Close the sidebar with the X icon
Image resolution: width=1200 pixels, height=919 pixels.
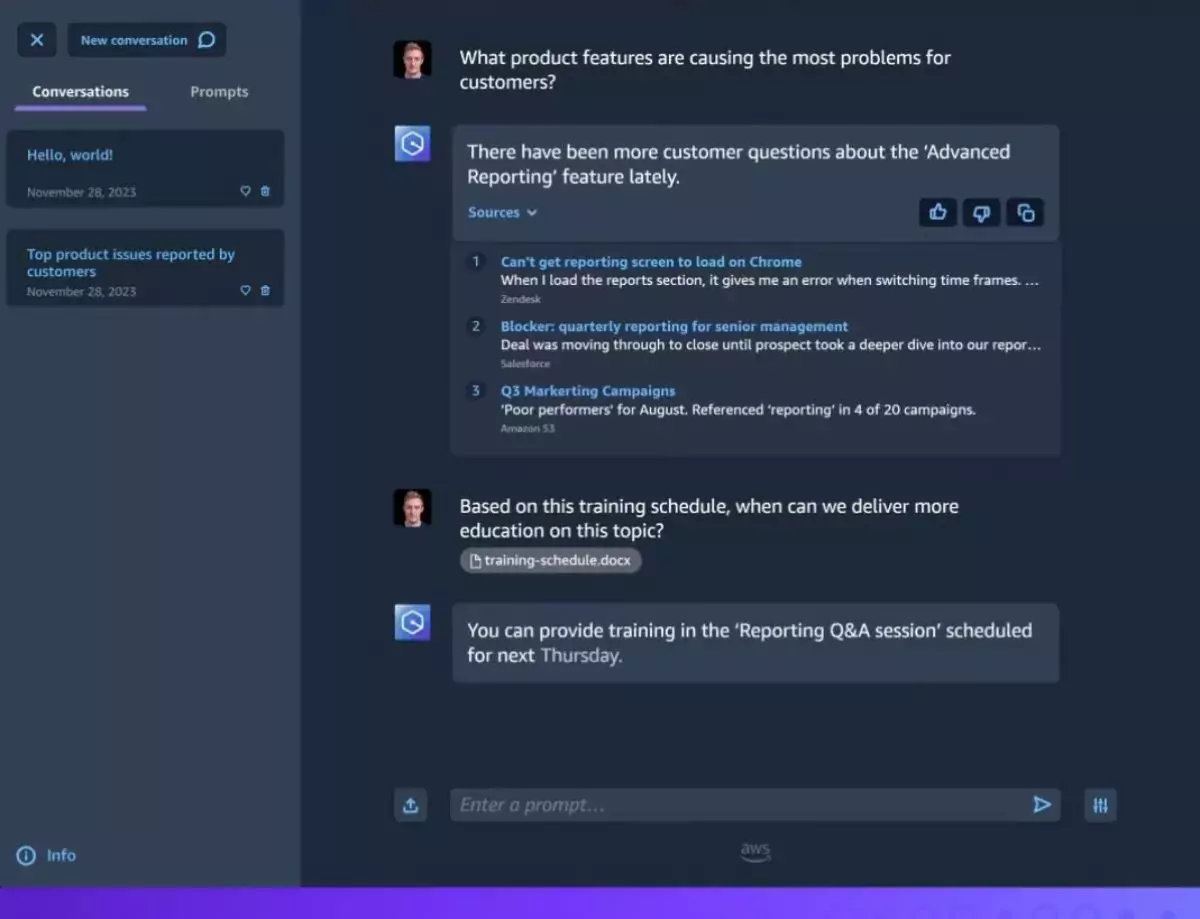click(36, 40)
